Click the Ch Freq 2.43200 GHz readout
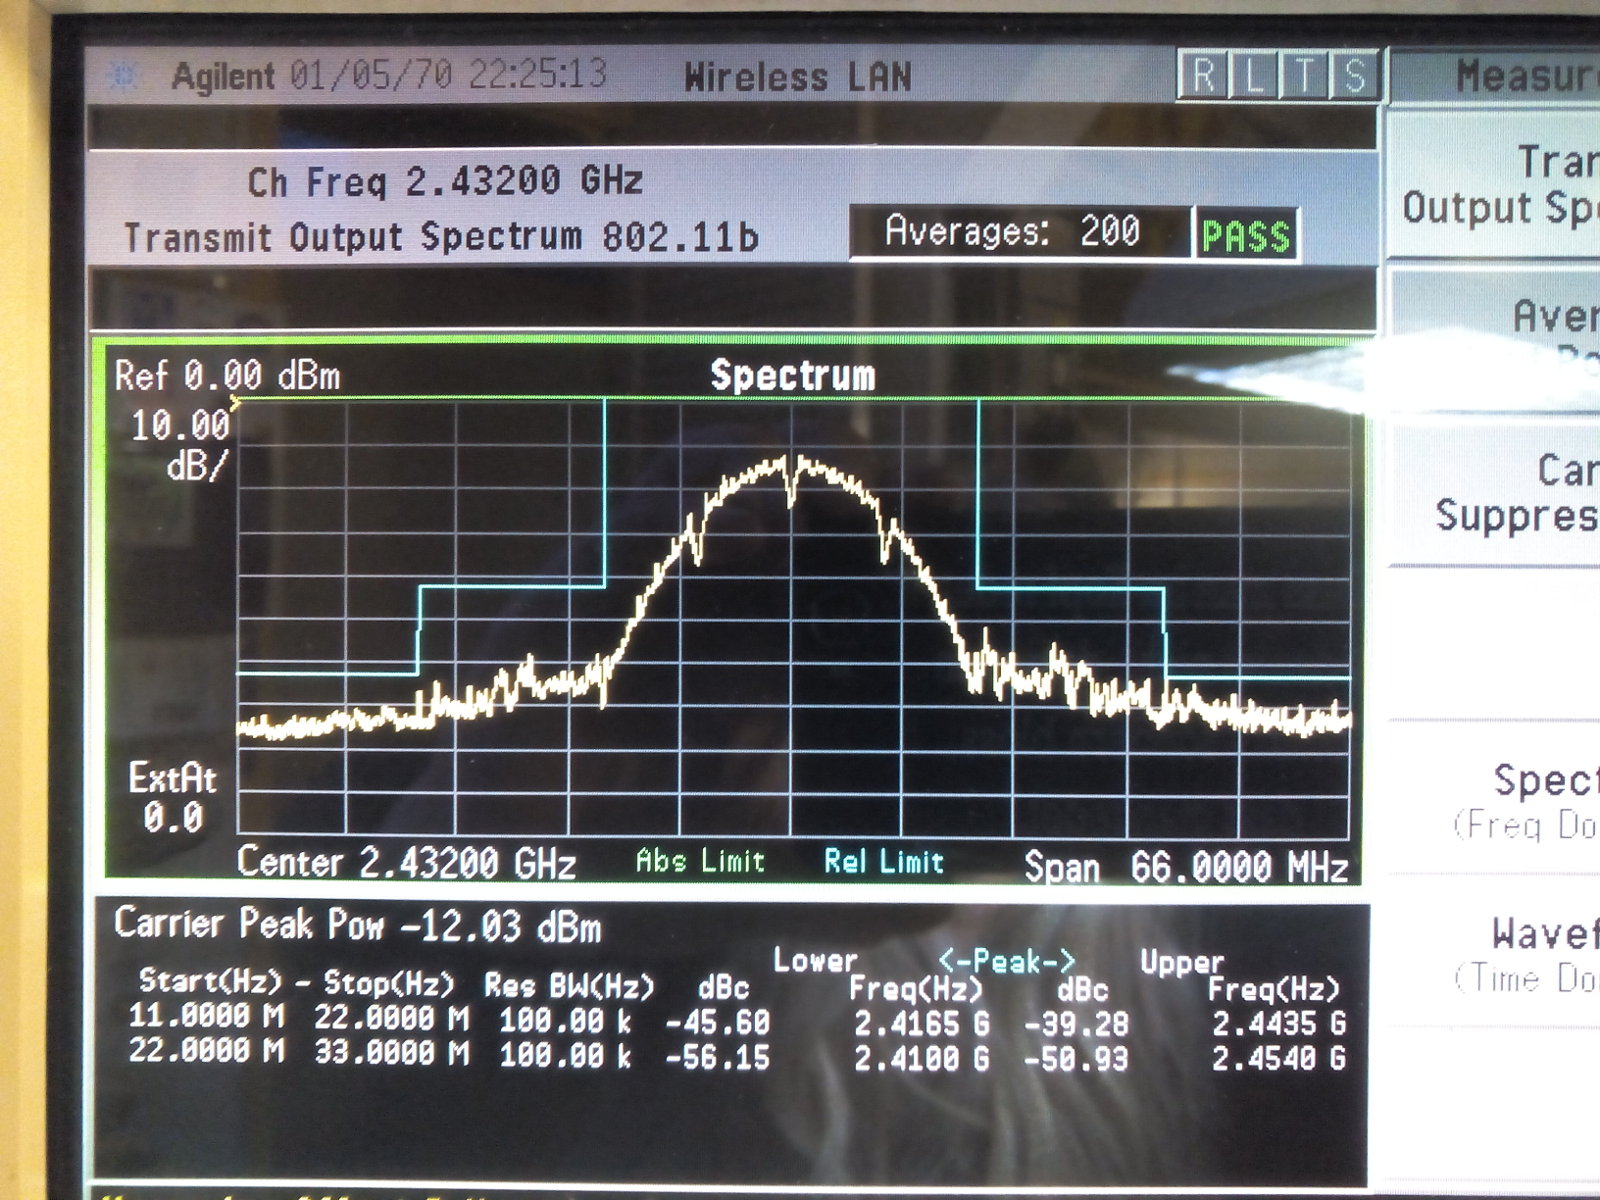Image resolution: width=1600 pixels, height=1200 pixels. coord(445,181)
